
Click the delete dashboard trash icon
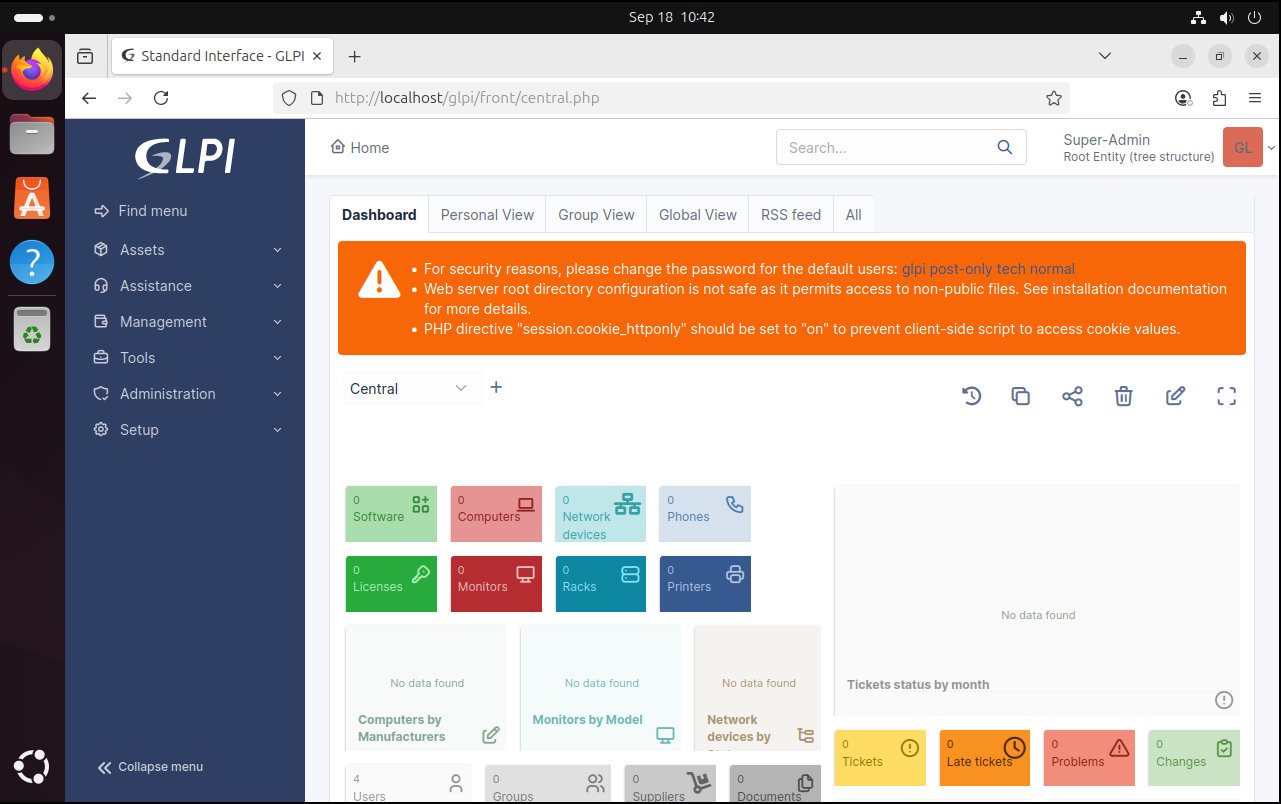[x=1123, y=396]
